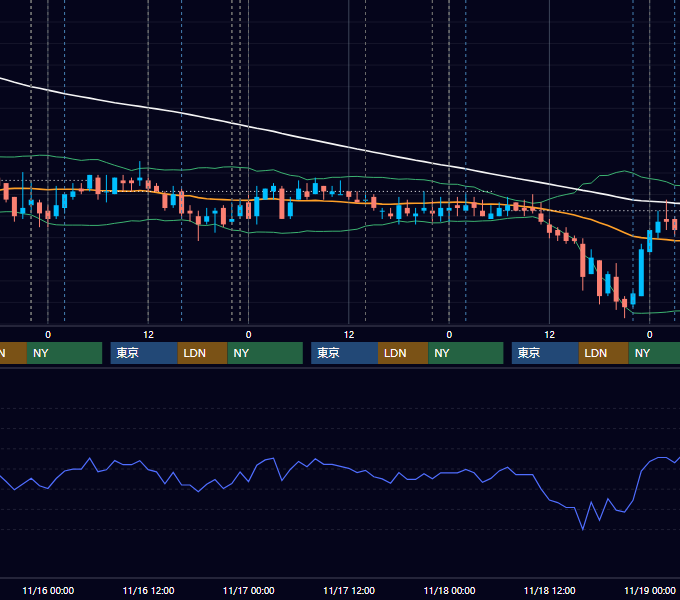This screenshot has width=680, height=600.
Task: Click NY session block spanning 11/16 00:00
Action: click(x=64, y=353)
